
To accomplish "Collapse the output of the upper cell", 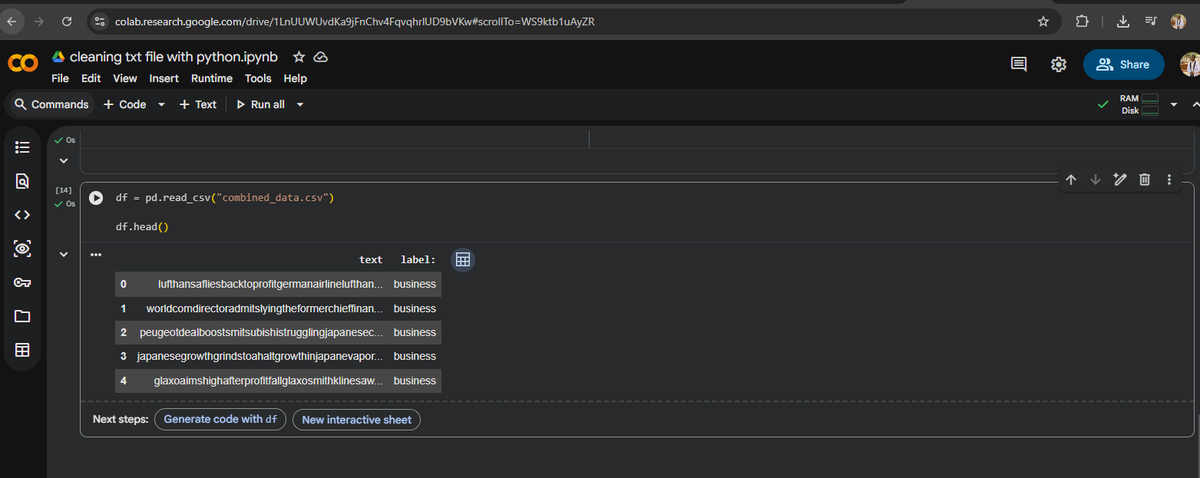I will (x=63, y=160).
